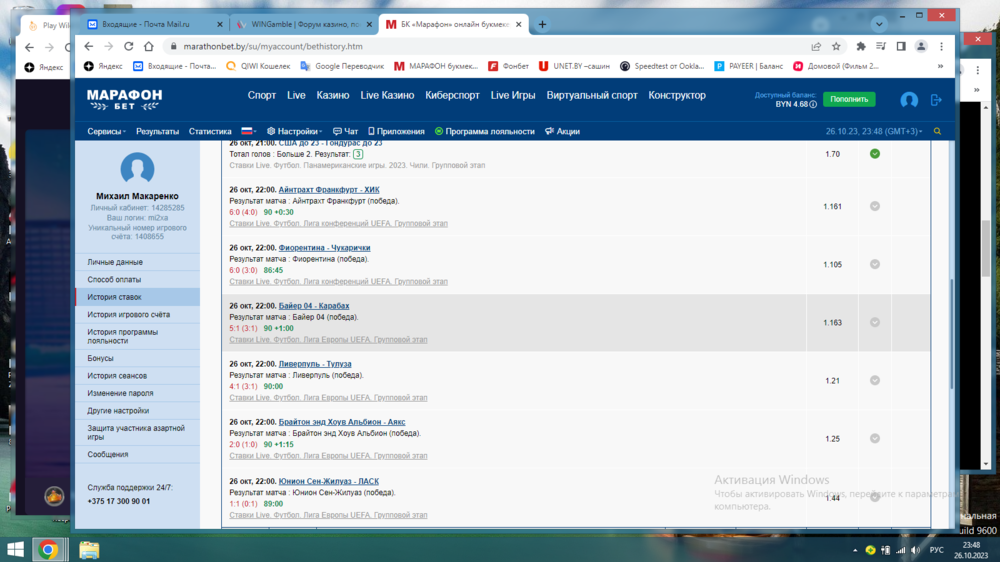The image size is (1000, 562).
Task: Open the Russian flag language dropdown
Action: click(248, 131)
